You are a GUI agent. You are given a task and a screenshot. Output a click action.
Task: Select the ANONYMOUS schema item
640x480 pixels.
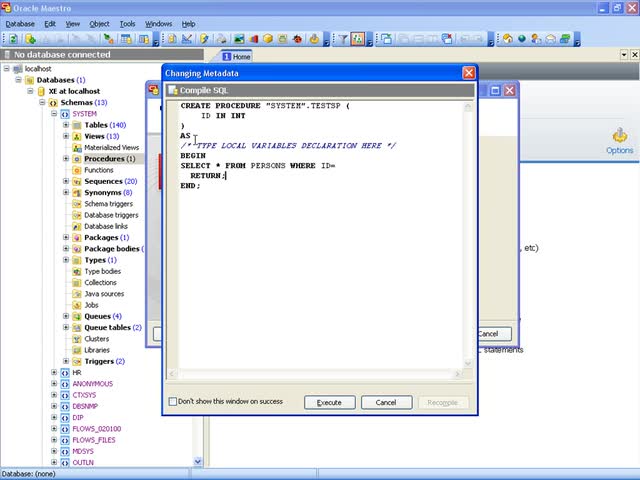click(x=93, y=384)
